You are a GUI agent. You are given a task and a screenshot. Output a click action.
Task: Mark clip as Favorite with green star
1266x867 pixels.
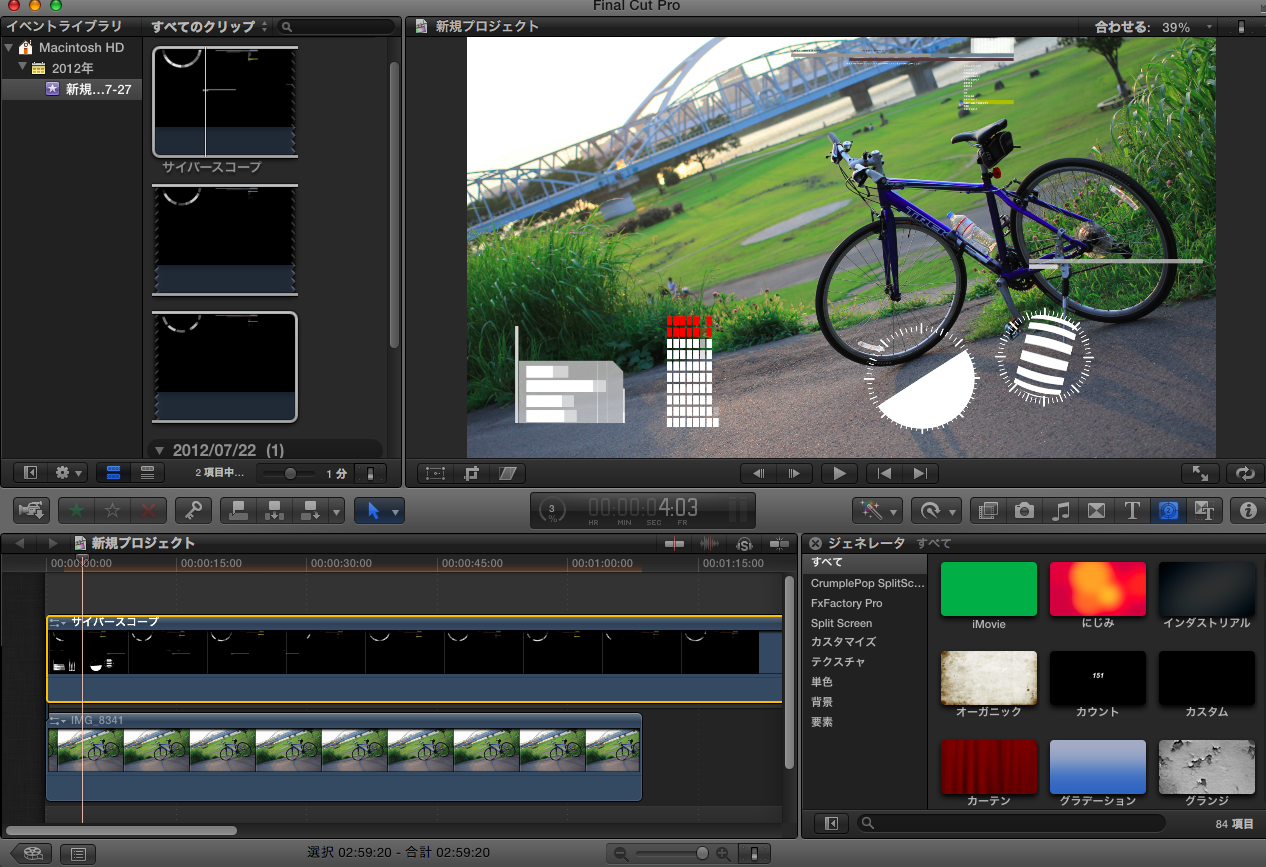coord(76,510)
